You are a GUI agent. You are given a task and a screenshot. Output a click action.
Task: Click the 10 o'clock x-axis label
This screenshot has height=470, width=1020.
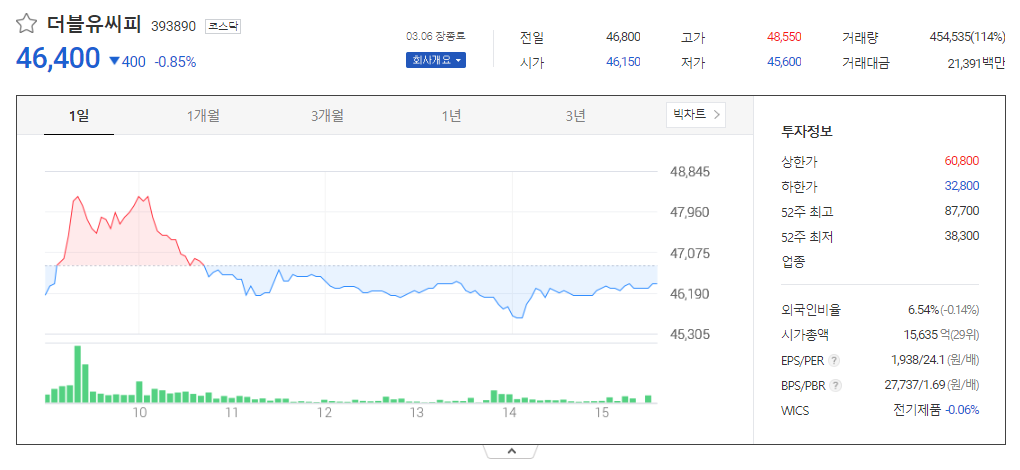[139, 413]
